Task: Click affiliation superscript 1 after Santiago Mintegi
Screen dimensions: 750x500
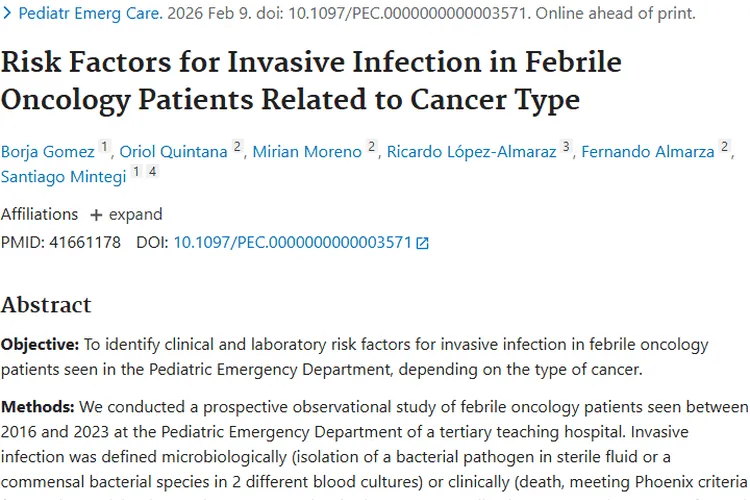Action: tap(136, 171)
